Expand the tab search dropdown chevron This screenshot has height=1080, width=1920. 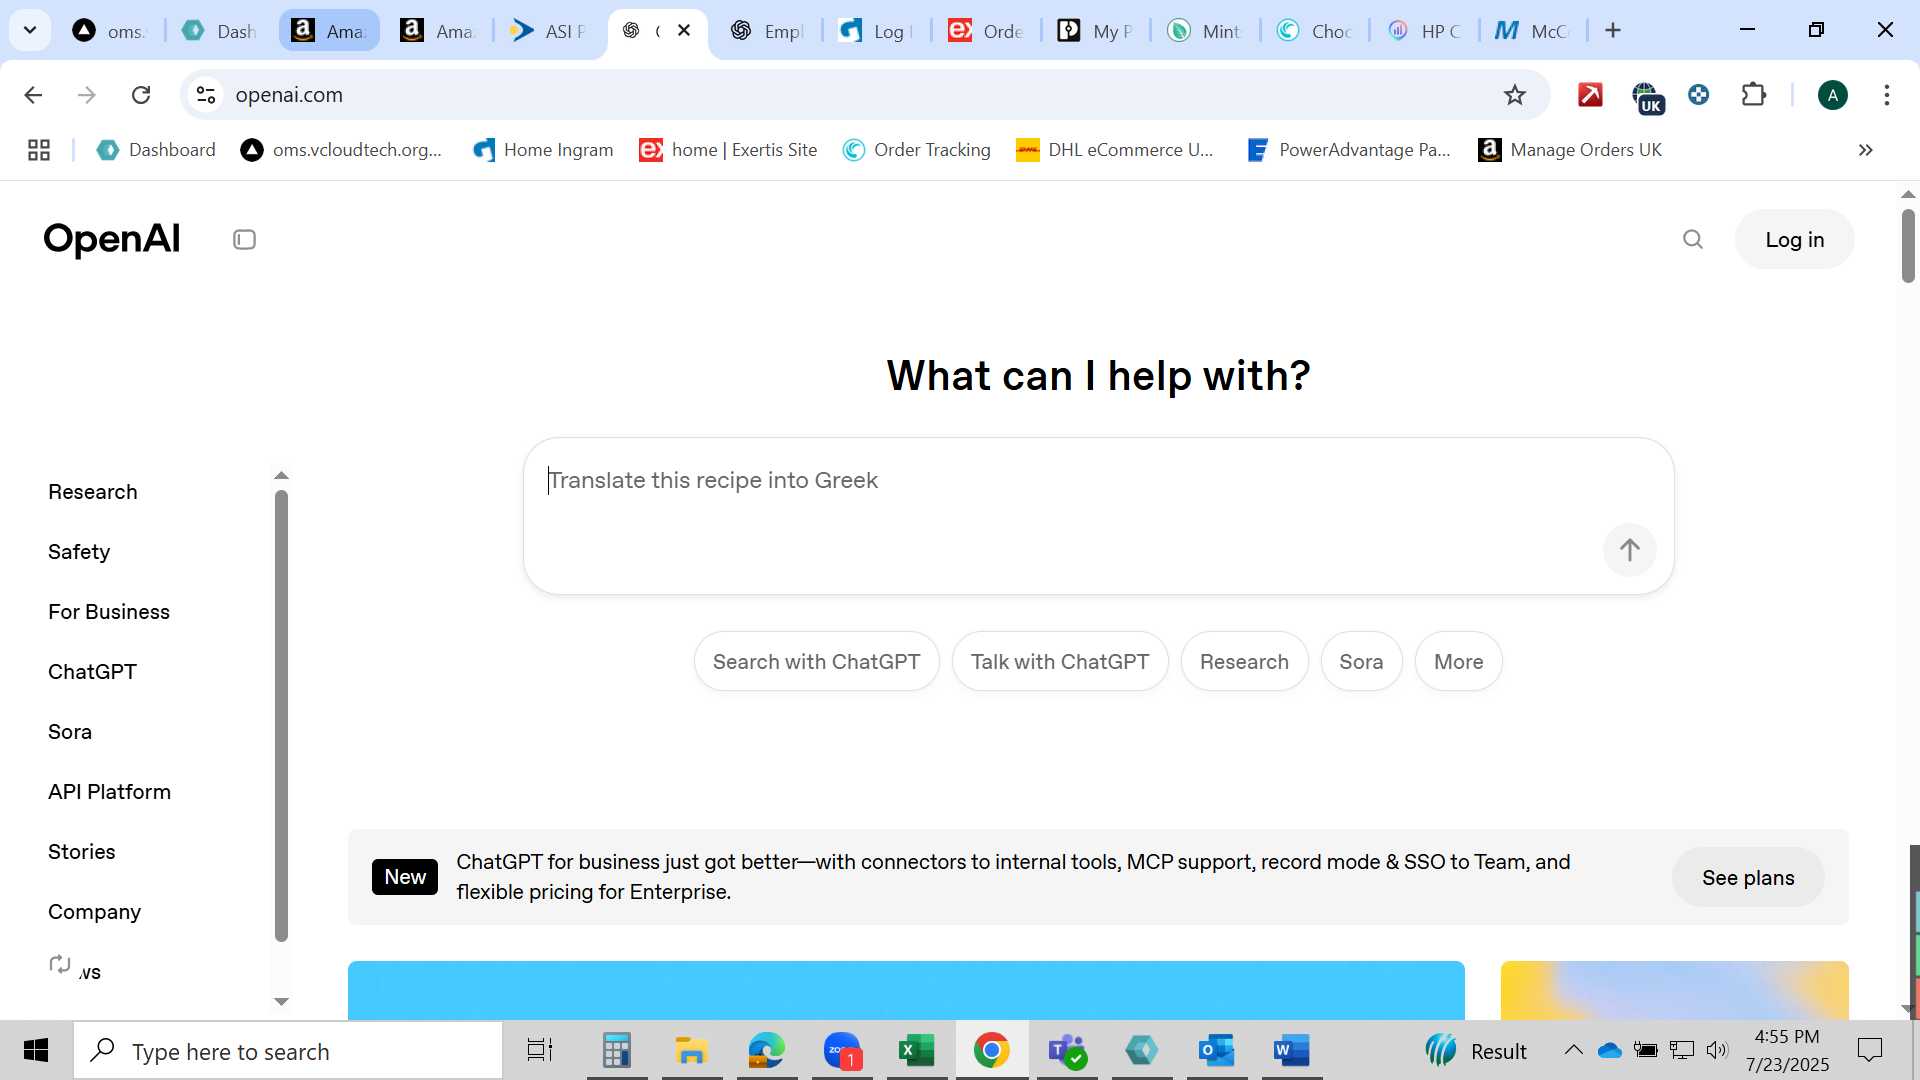[x=30, y=31]
